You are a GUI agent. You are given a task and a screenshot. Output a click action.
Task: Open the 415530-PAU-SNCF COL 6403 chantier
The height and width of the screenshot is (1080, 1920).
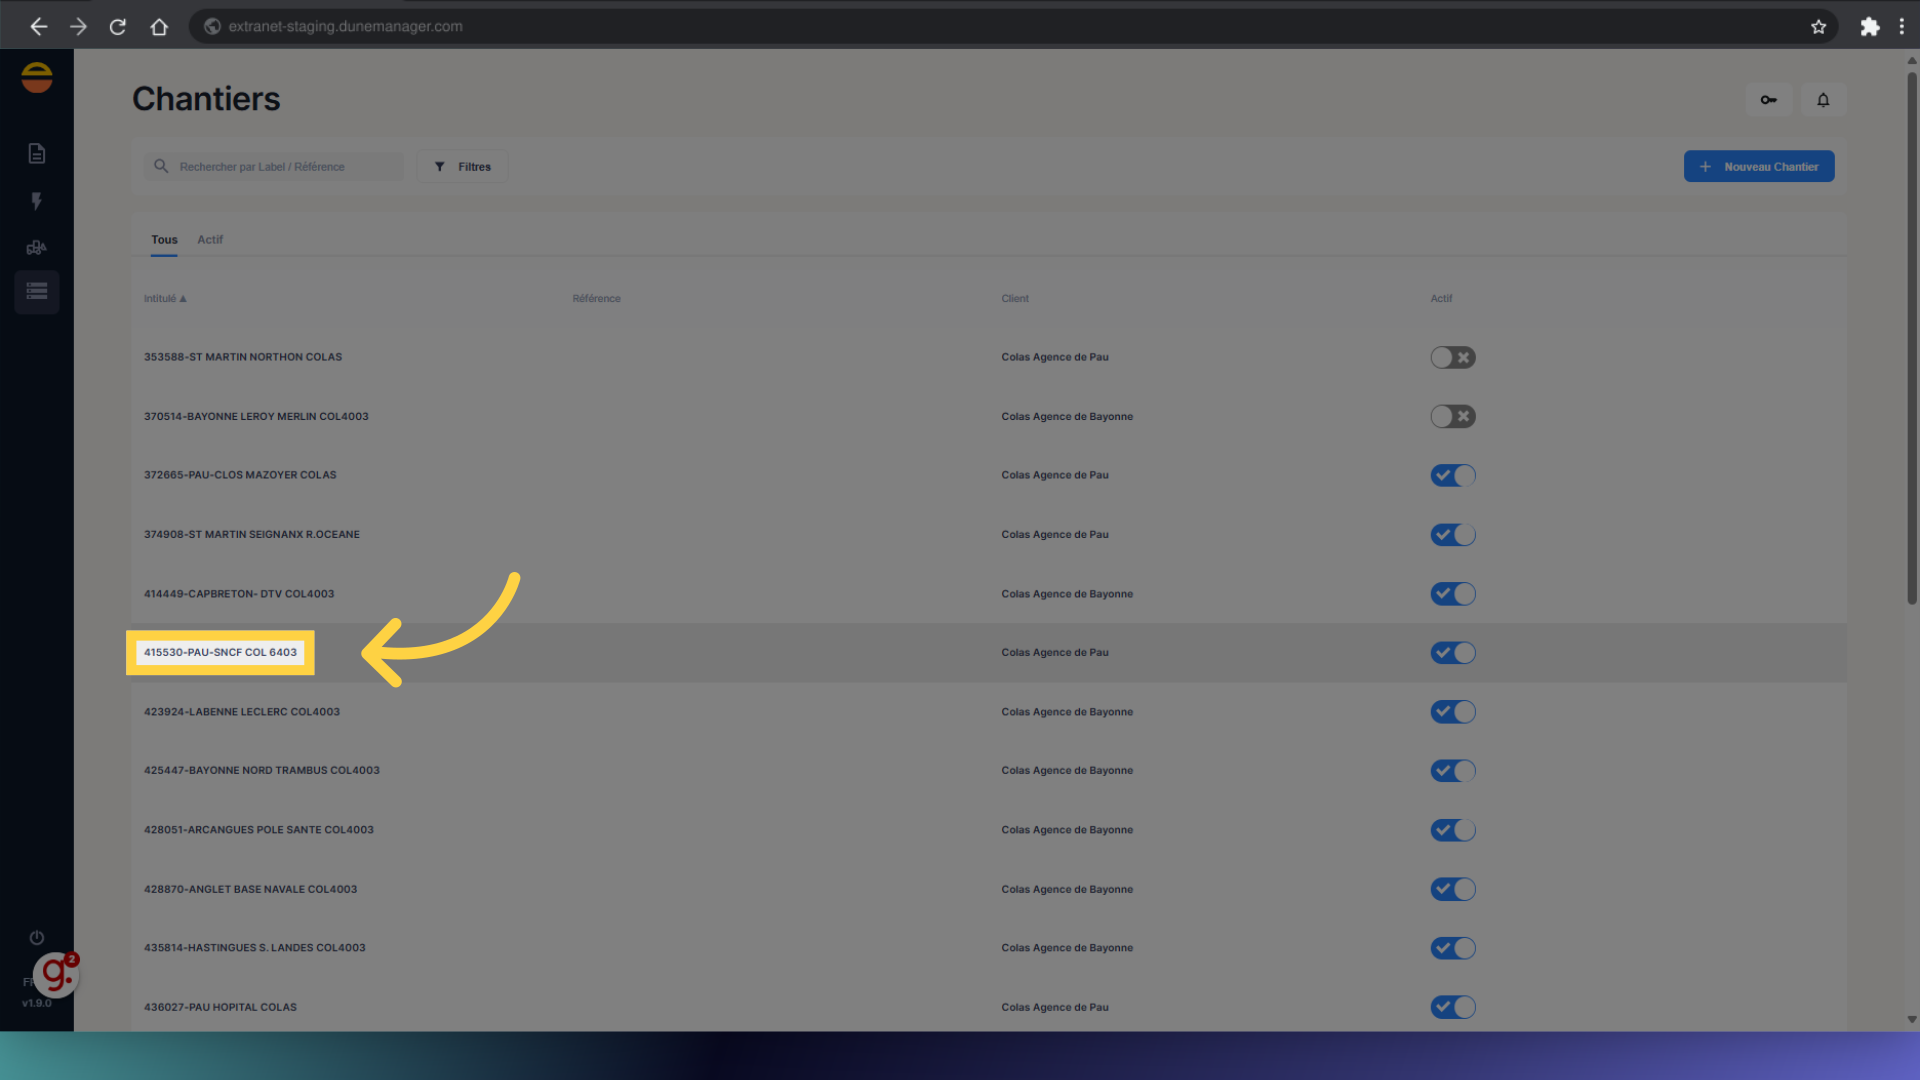(220, 653)
